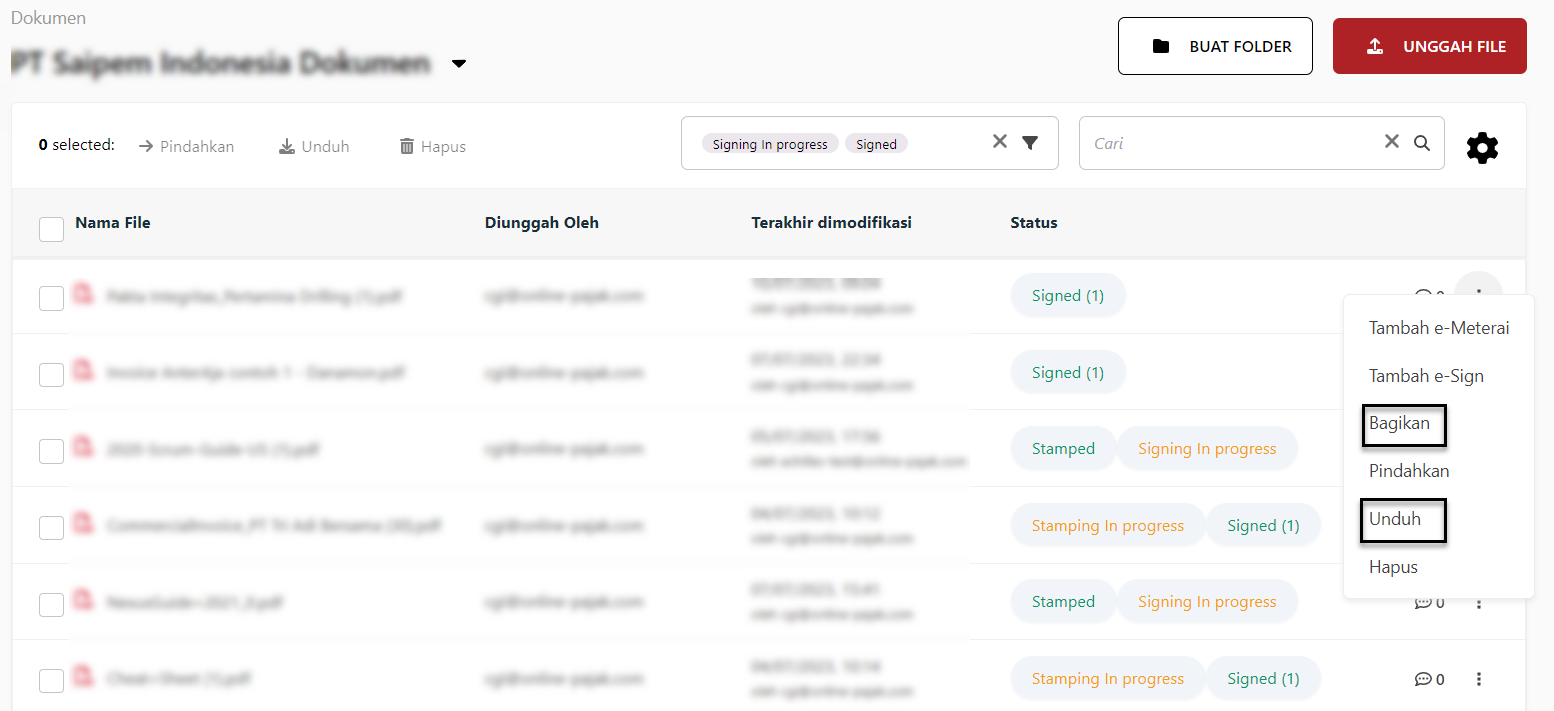Viewport: 1554px width, 711px height.
Task: Clear the search field with X icon
Action: 1391,142
